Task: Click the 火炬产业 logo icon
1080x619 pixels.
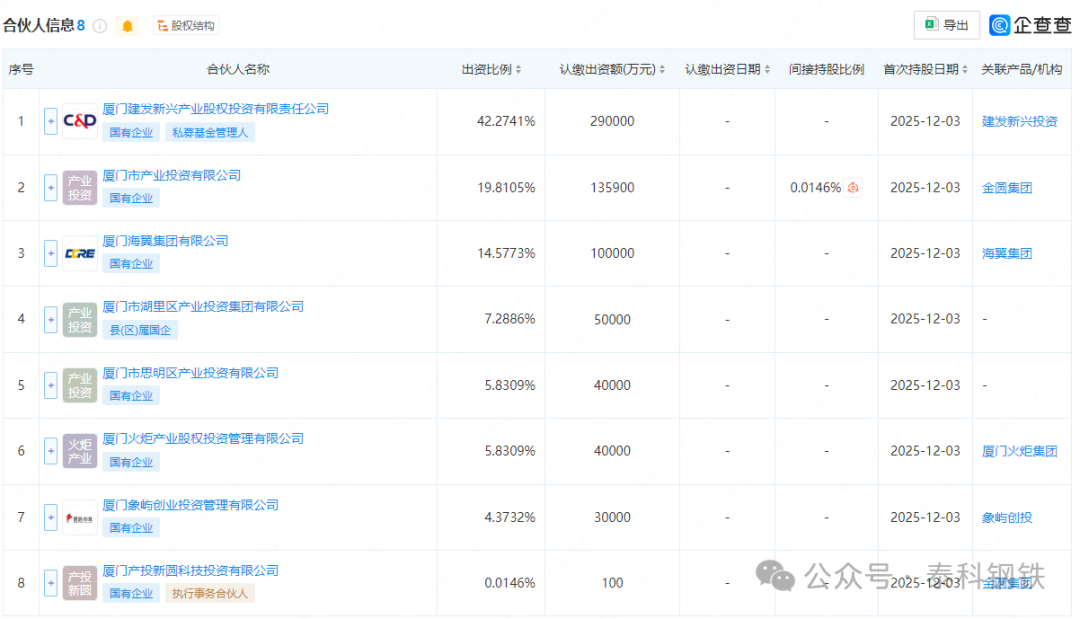Action: pyautogui.click(x=80, y=451)
